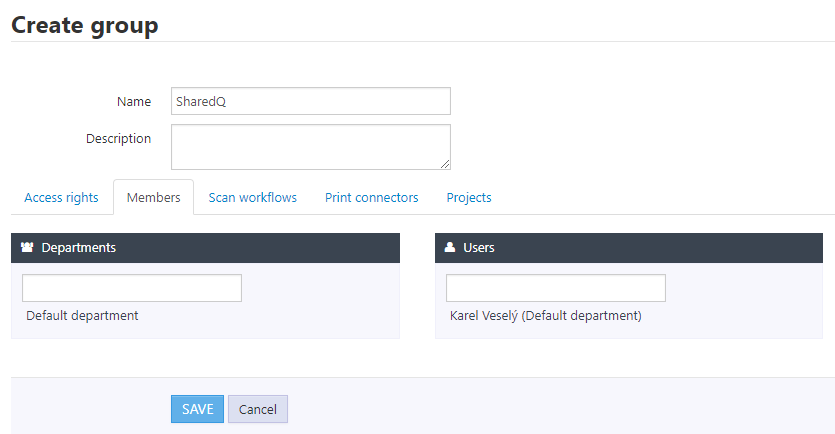Click the Departments group icon
Viewport: 835px width, 434px height.
pos(28,248)
